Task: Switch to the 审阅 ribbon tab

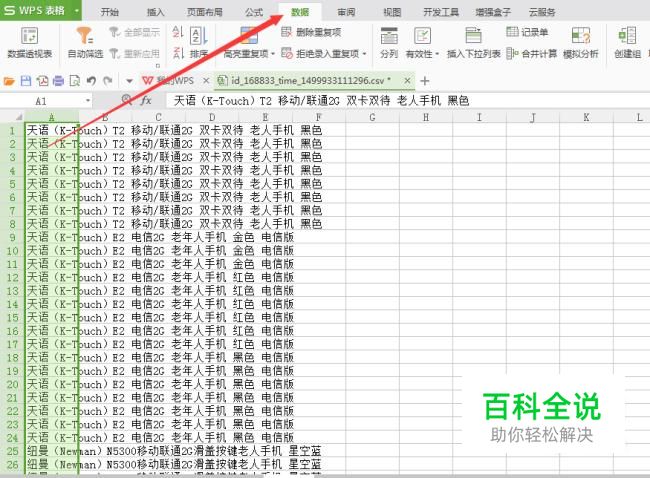Action: (x=346, y=12)
